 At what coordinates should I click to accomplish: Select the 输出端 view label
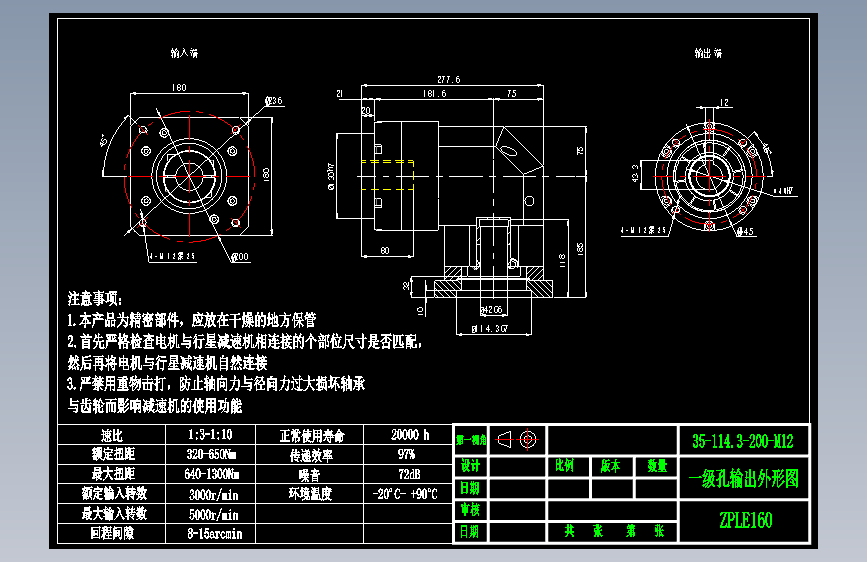pyautogui.click(x=708, y=53)
